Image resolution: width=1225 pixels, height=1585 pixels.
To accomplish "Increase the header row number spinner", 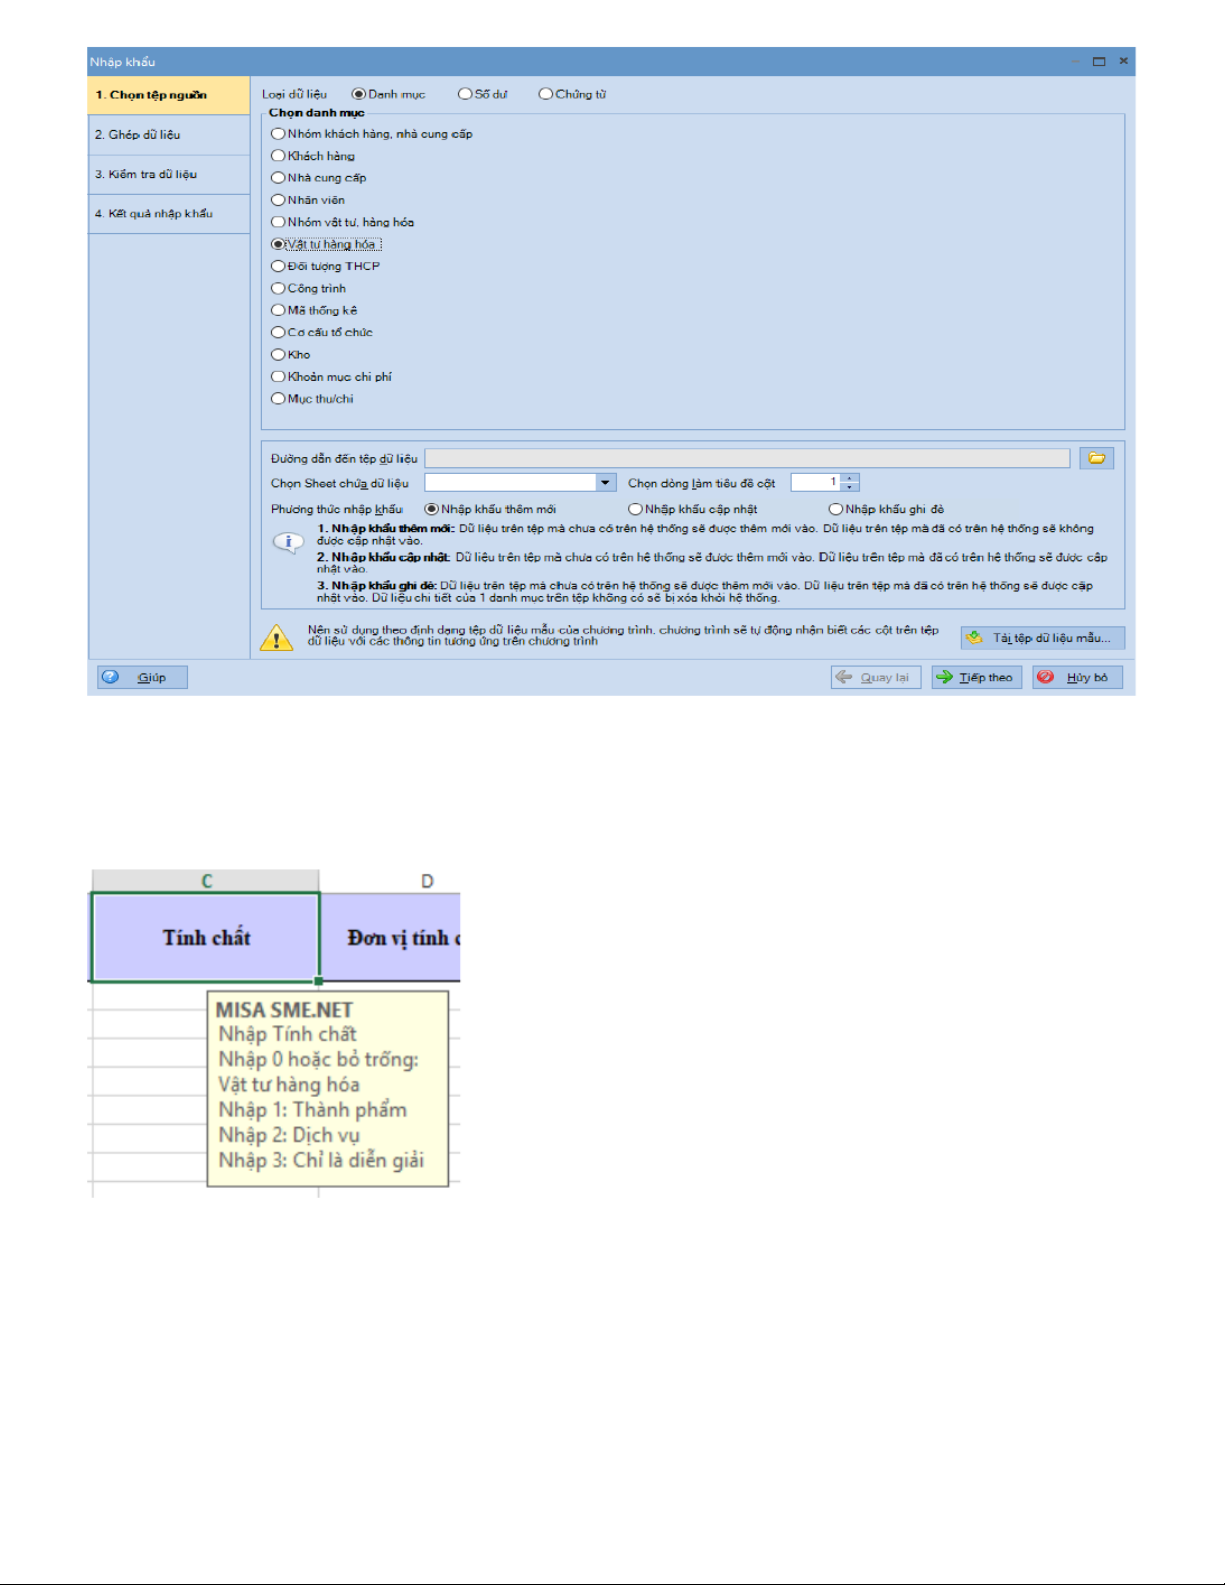I will pos(849,478).
